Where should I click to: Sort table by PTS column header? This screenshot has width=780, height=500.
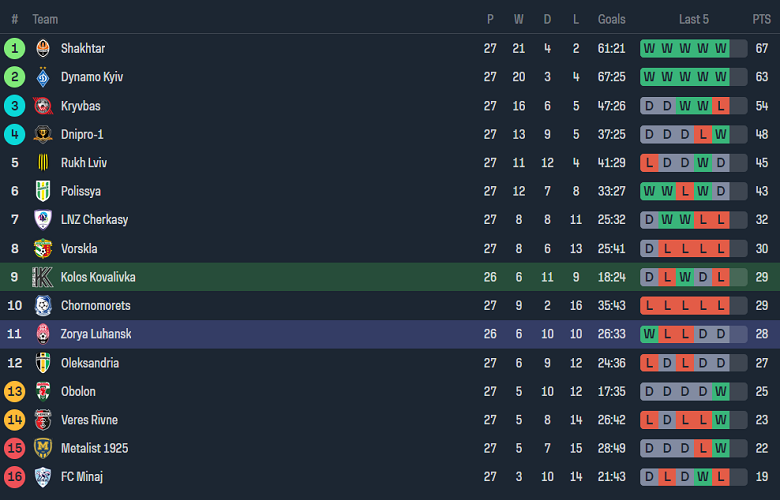[x=761, y=19]
